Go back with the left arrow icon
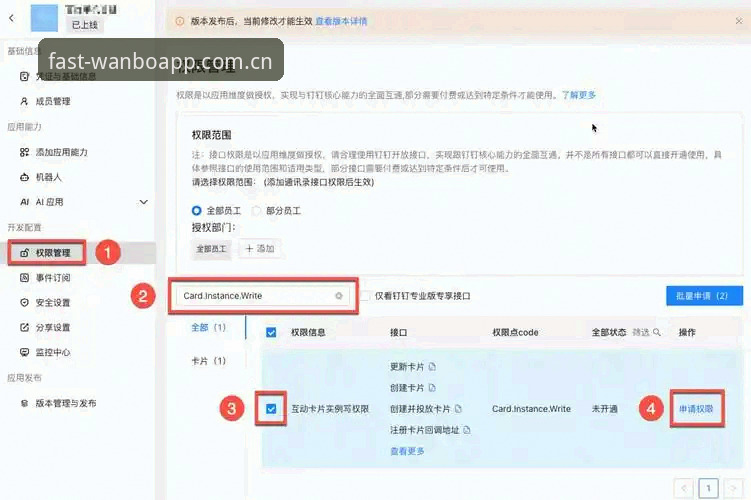751x500 pixels. pos(11,18)
